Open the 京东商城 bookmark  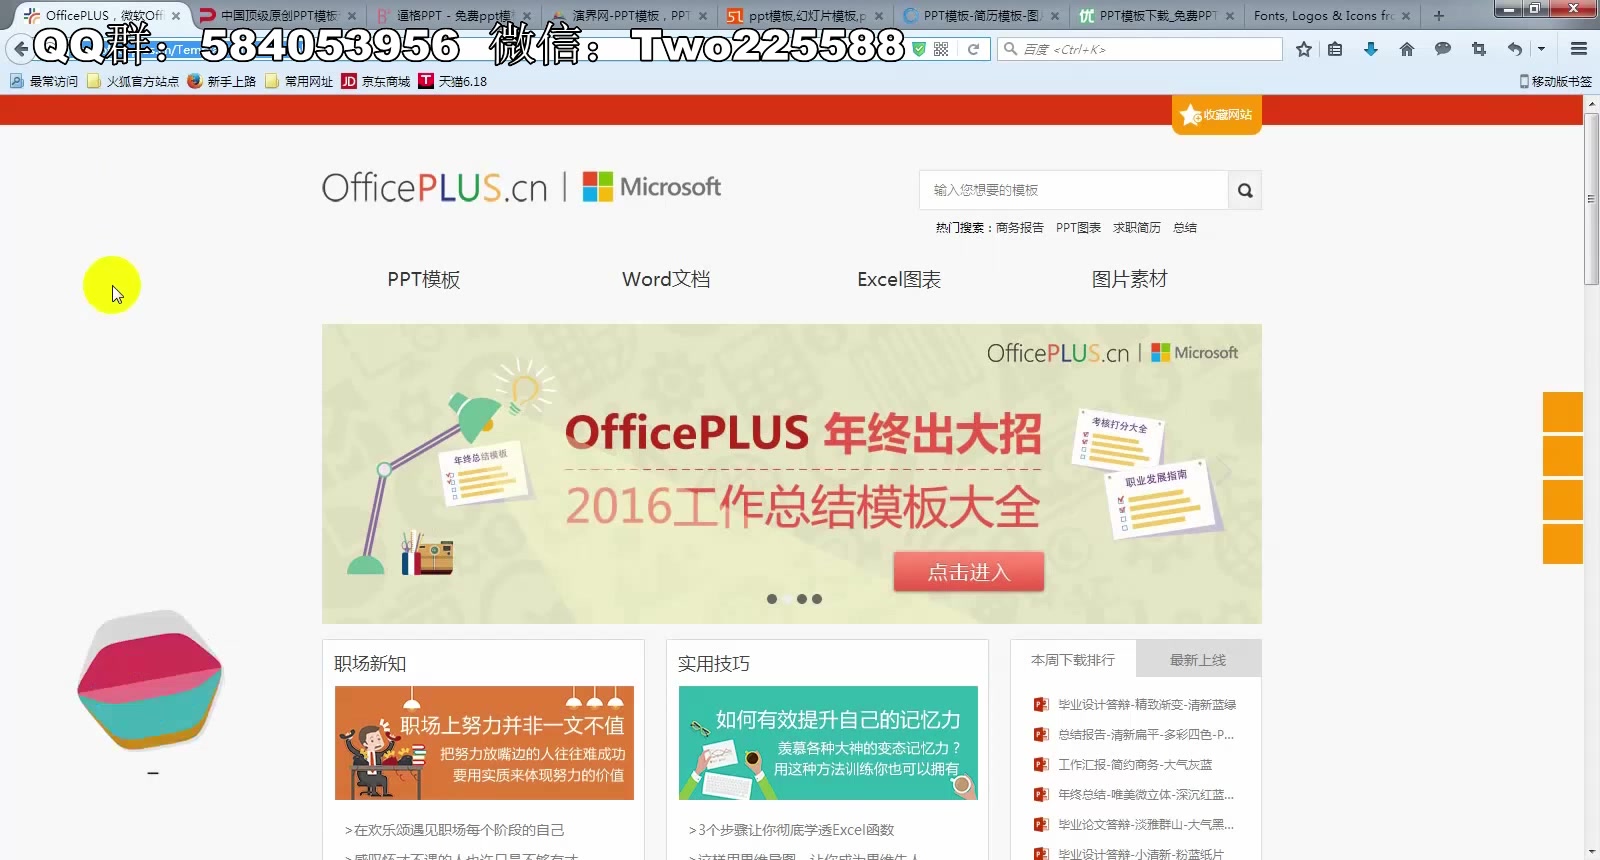point(376,81)
